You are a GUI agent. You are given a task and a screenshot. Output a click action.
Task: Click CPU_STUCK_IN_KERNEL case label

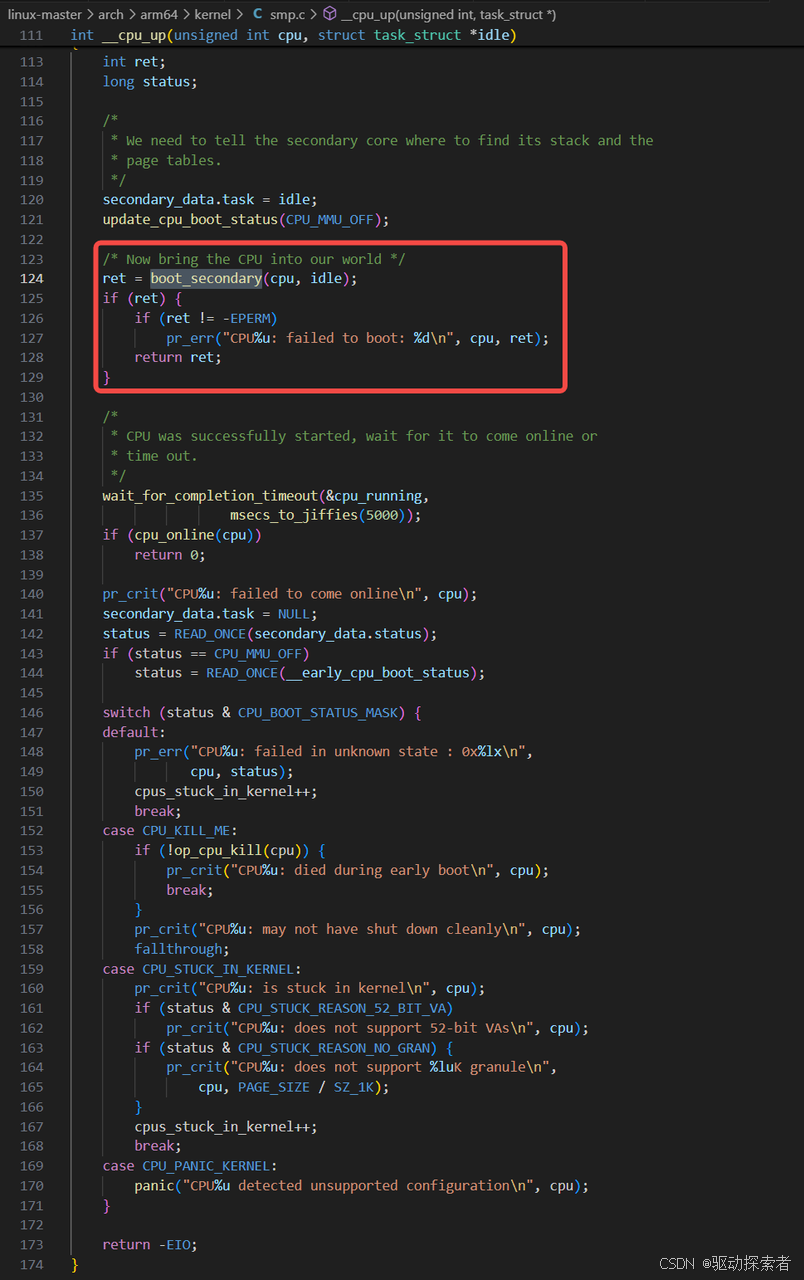[218, 968]
